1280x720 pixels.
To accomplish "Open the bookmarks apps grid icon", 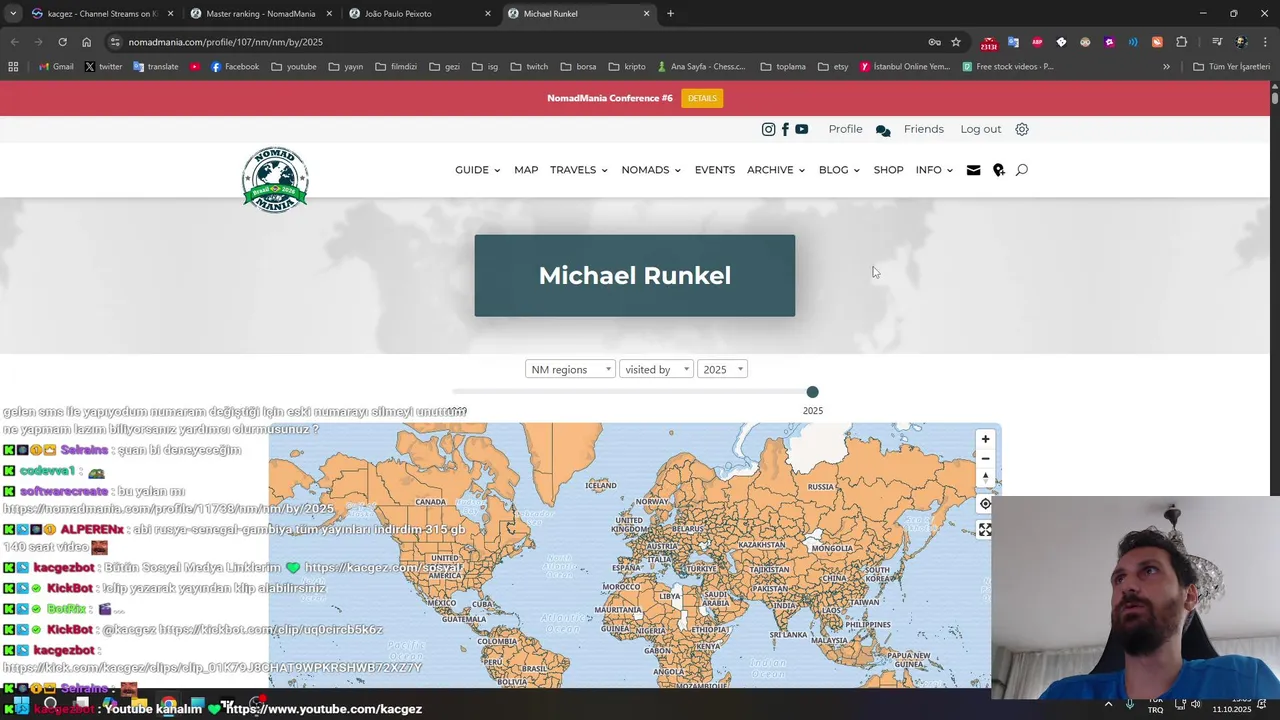I will 13,67.
